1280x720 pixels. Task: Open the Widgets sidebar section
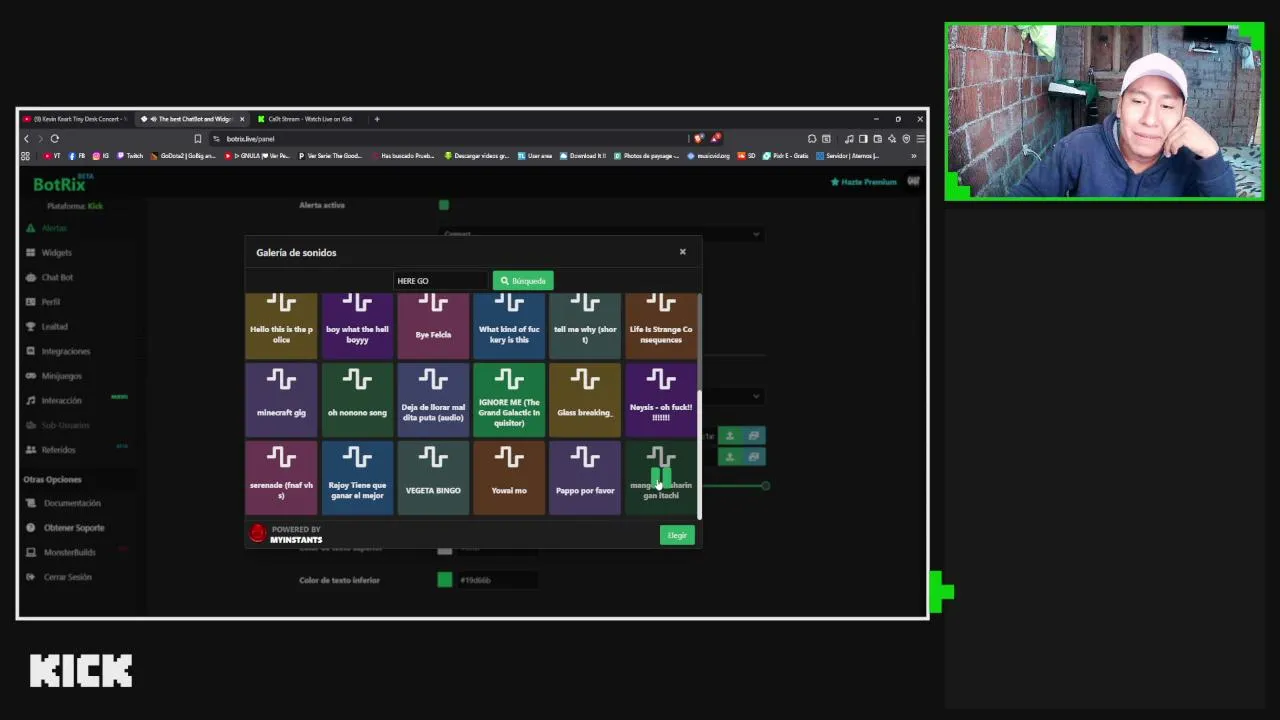tap(56, 253)
